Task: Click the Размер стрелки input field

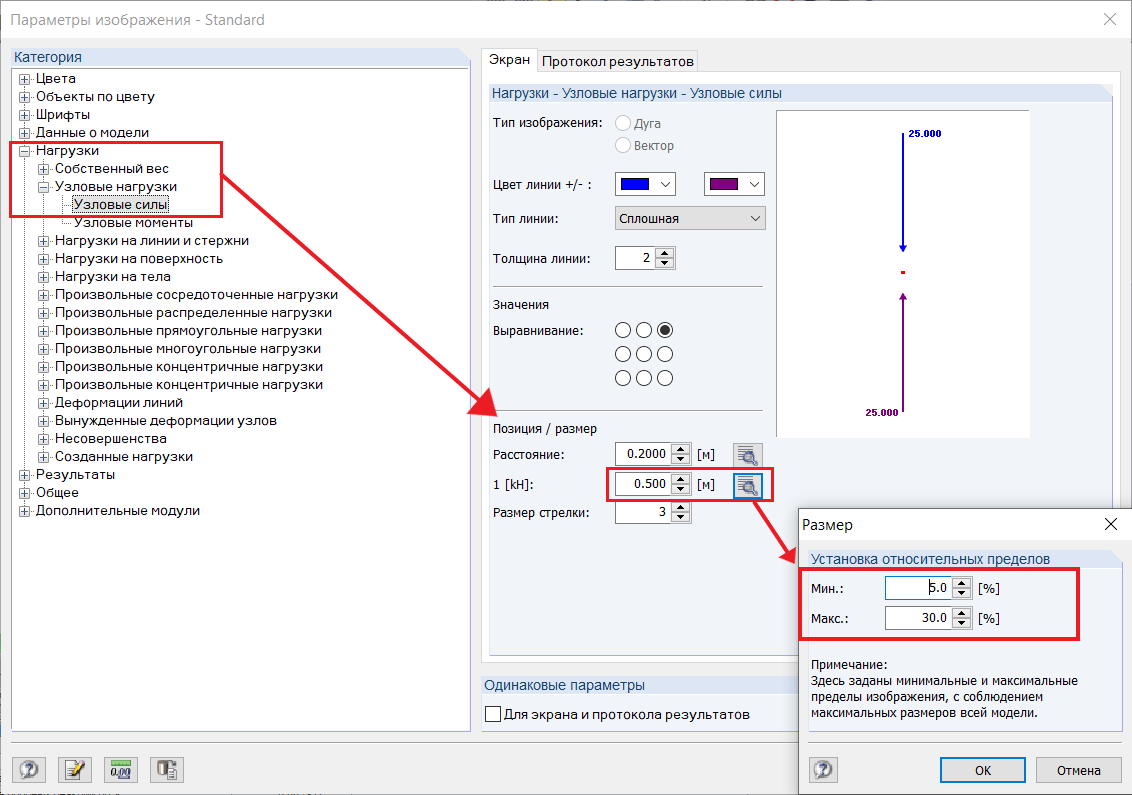Action: tap(643, 513)
